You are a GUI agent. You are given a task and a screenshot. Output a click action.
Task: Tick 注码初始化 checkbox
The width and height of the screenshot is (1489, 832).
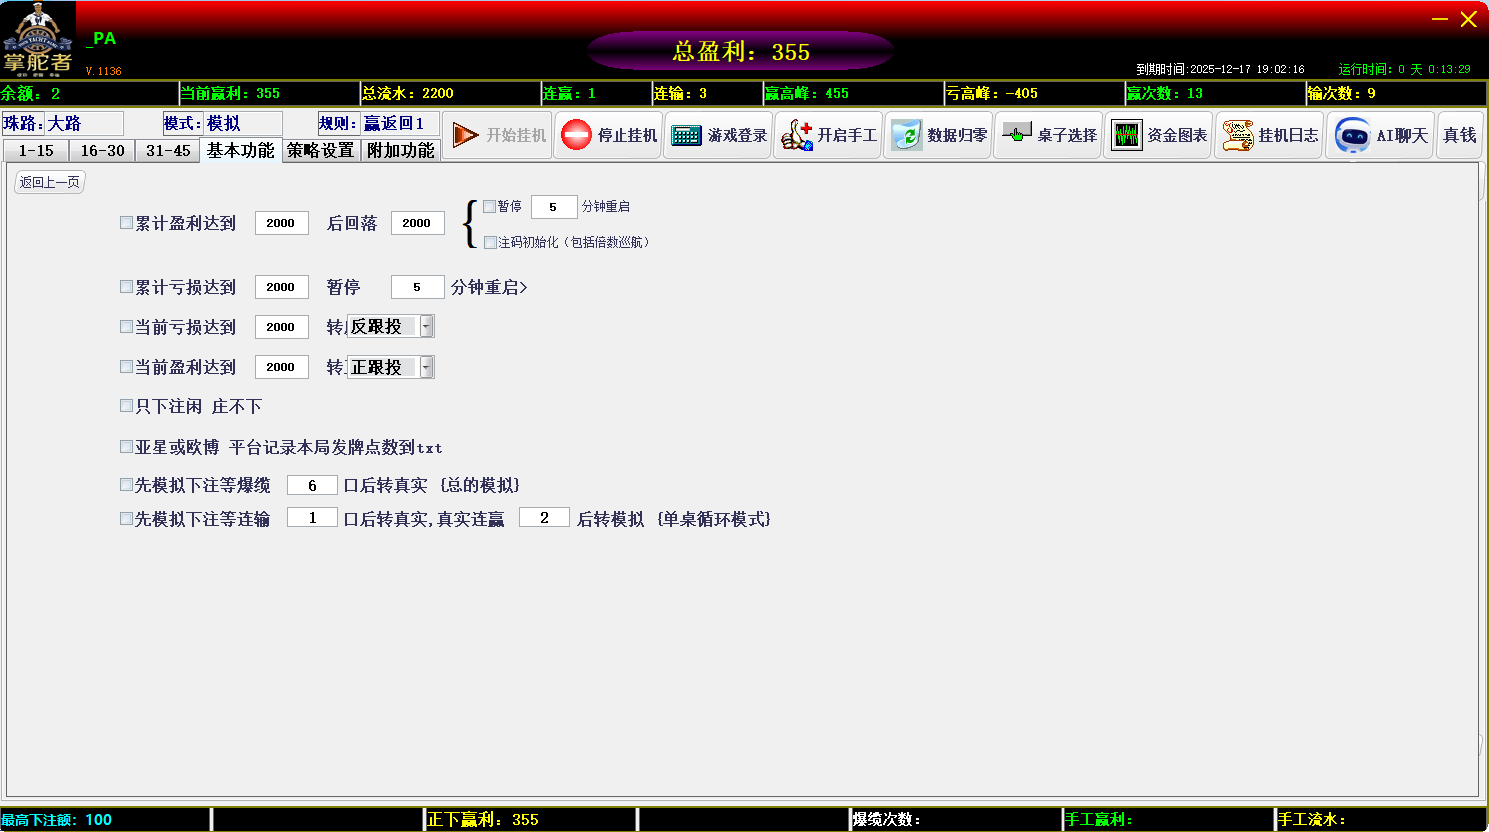490,242
